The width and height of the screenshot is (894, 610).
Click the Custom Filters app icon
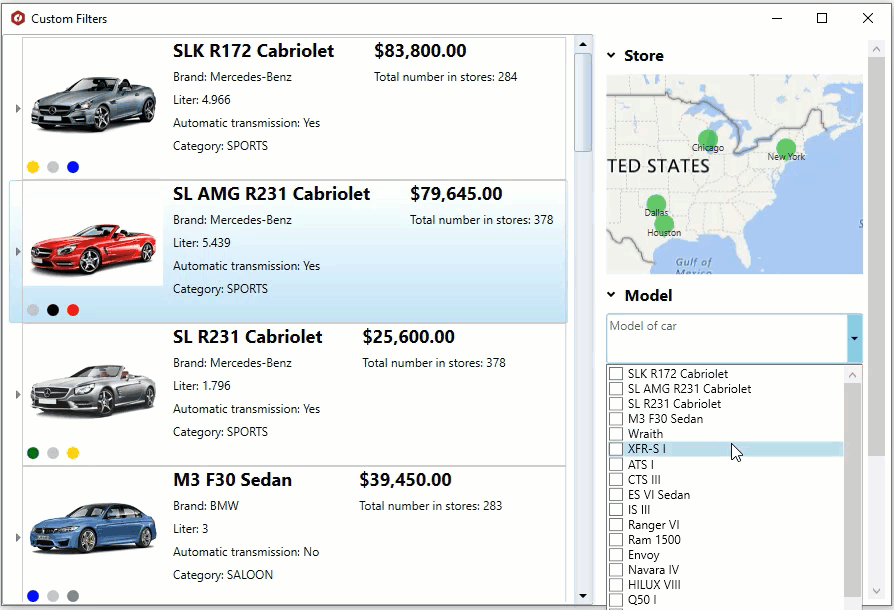click(17, 18)
